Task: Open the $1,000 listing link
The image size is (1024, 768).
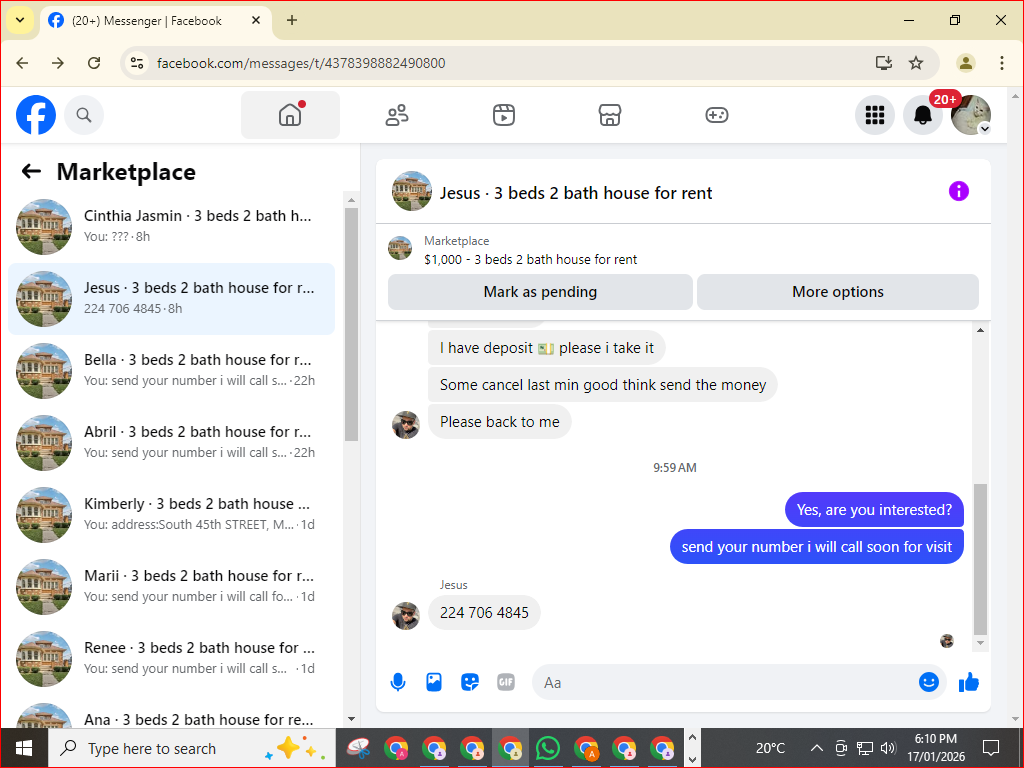Action: pyautogui.click(x=530, y=259)
